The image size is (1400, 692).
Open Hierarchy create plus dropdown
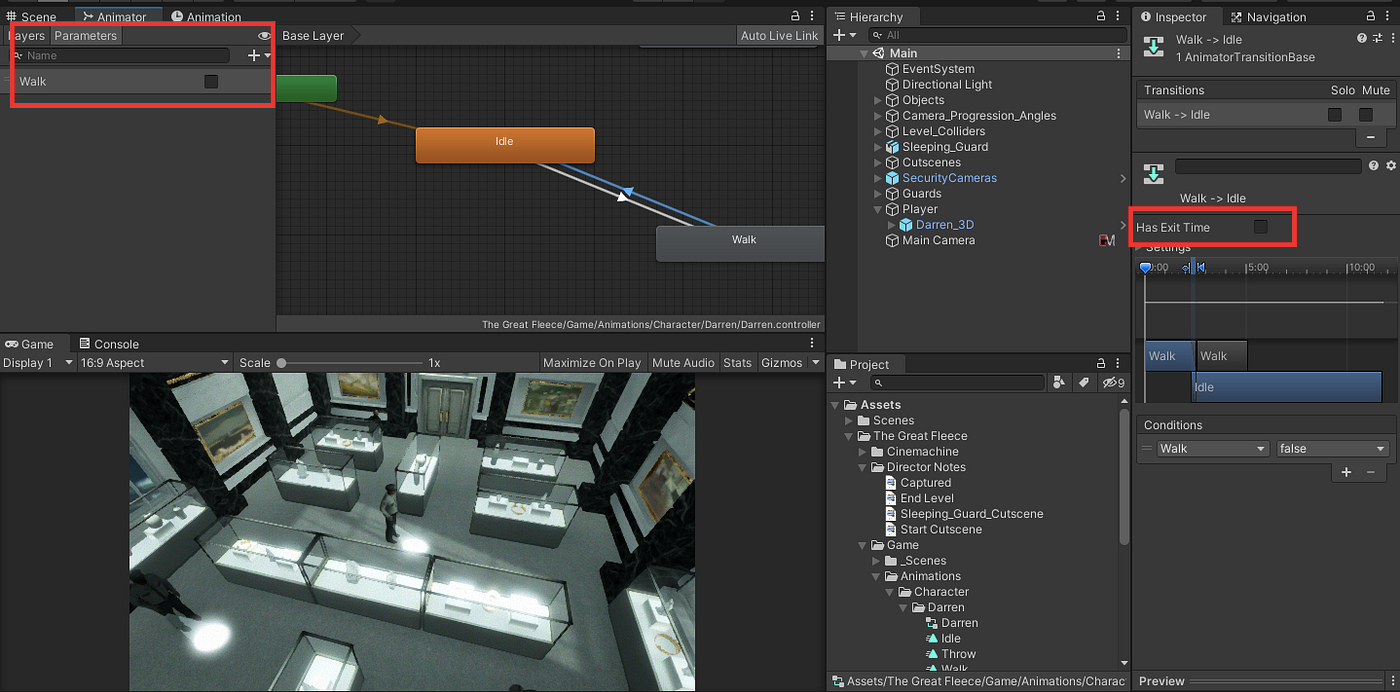[x=845, y=35]
